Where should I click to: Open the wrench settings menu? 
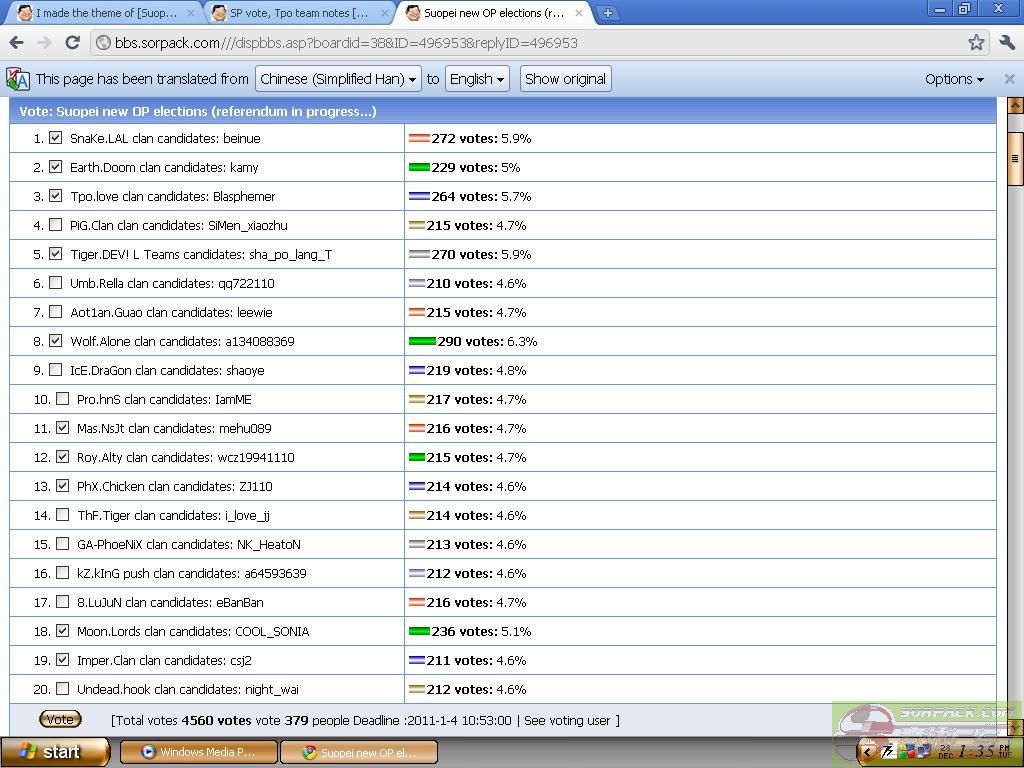[x=1006, y=43]
